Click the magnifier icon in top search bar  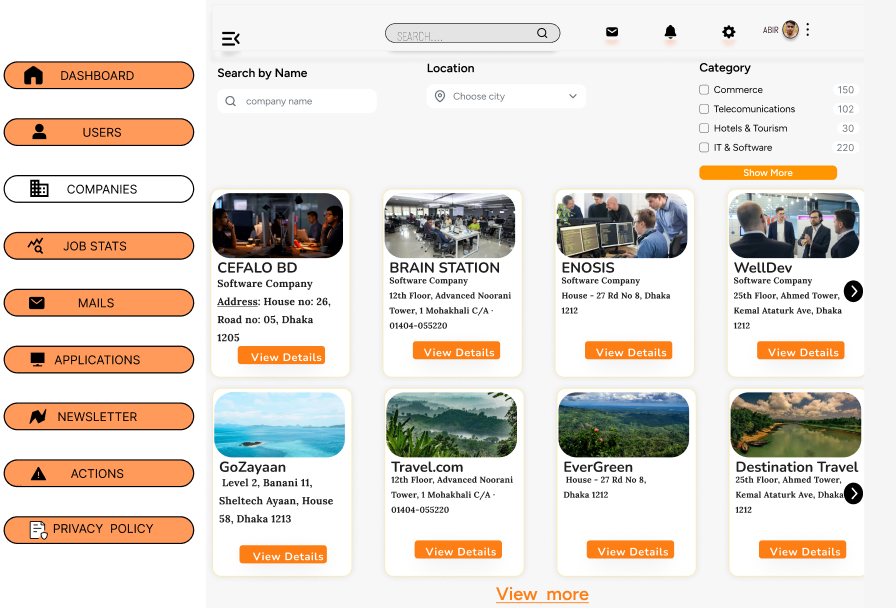click(x=542, y=33)
